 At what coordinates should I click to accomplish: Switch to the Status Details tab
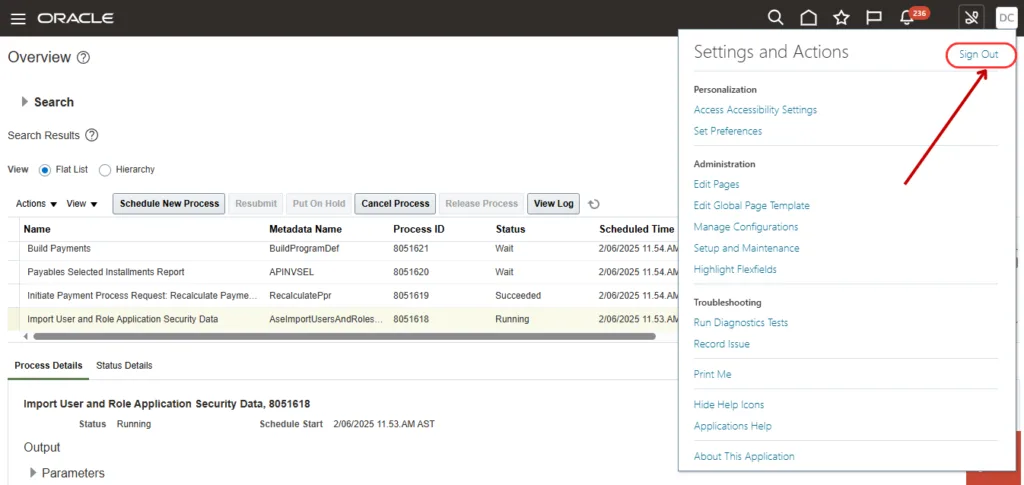[x=124, y=366]
